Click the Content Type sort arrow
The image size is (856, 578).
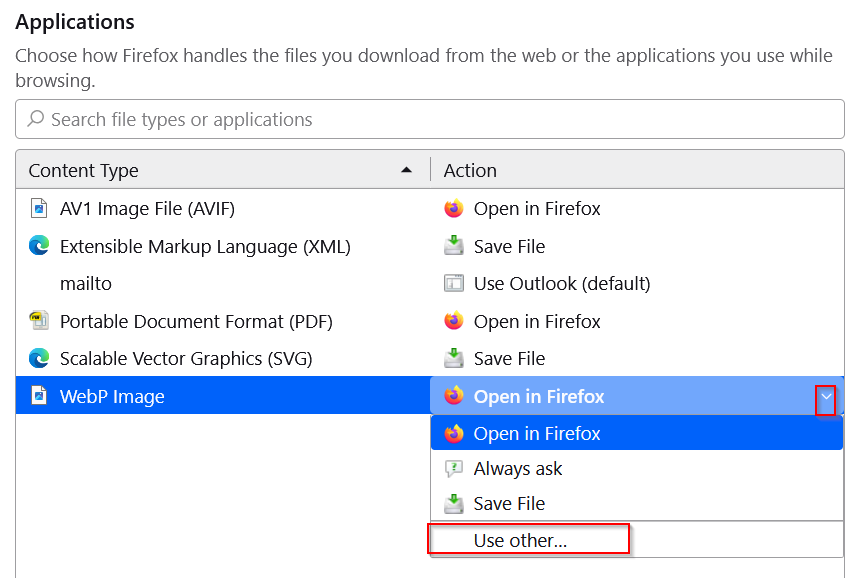406,170
